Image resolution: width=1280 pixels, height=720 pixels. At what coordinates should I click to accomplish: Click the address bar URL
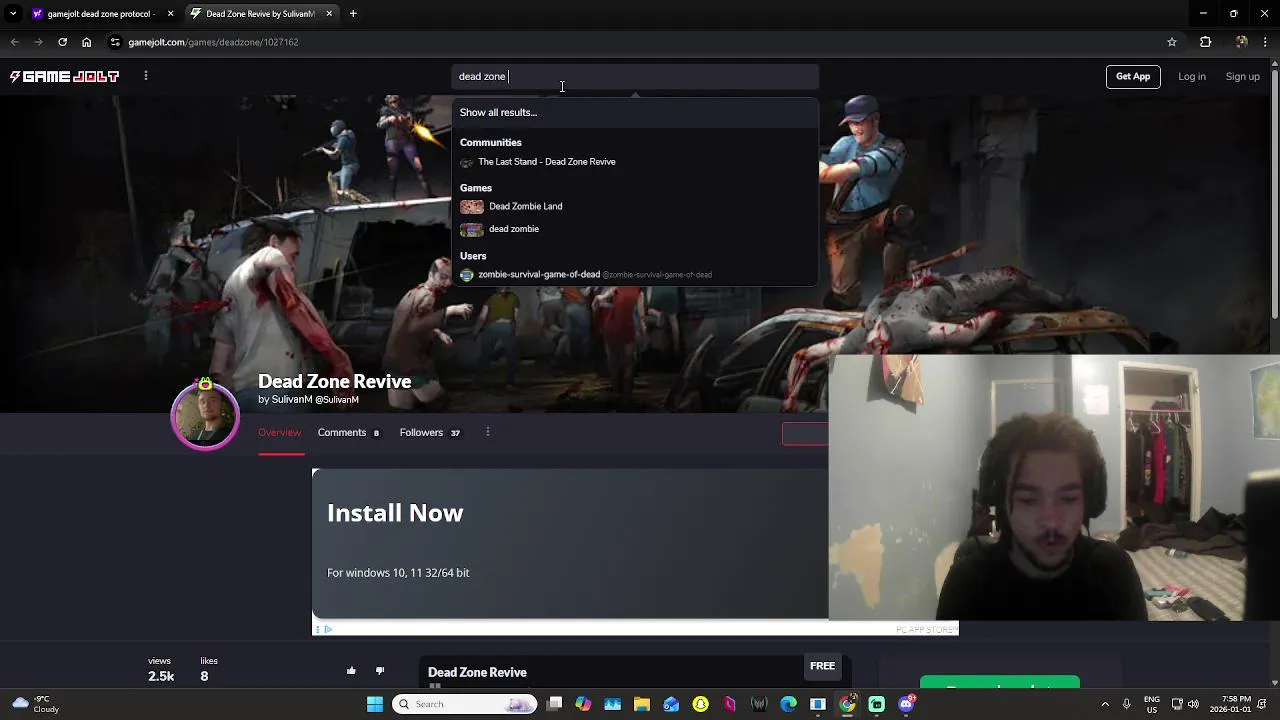click(213, 42)
